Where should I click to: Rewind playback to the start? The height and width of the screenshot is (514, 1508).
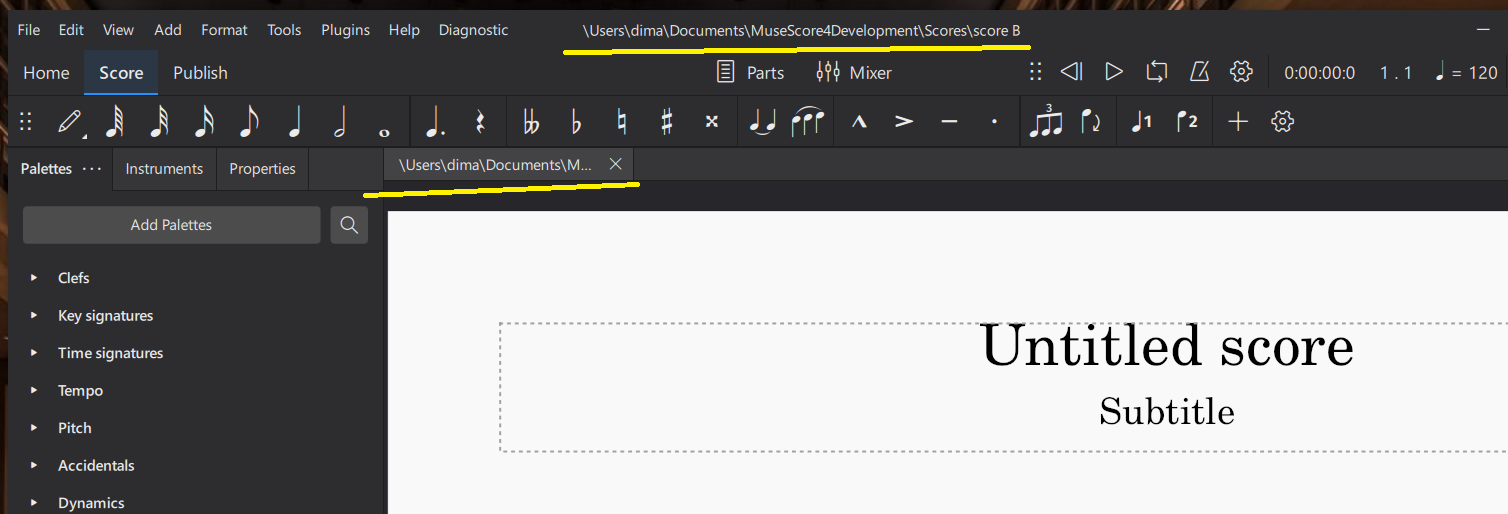click(x=1071, y=72)
